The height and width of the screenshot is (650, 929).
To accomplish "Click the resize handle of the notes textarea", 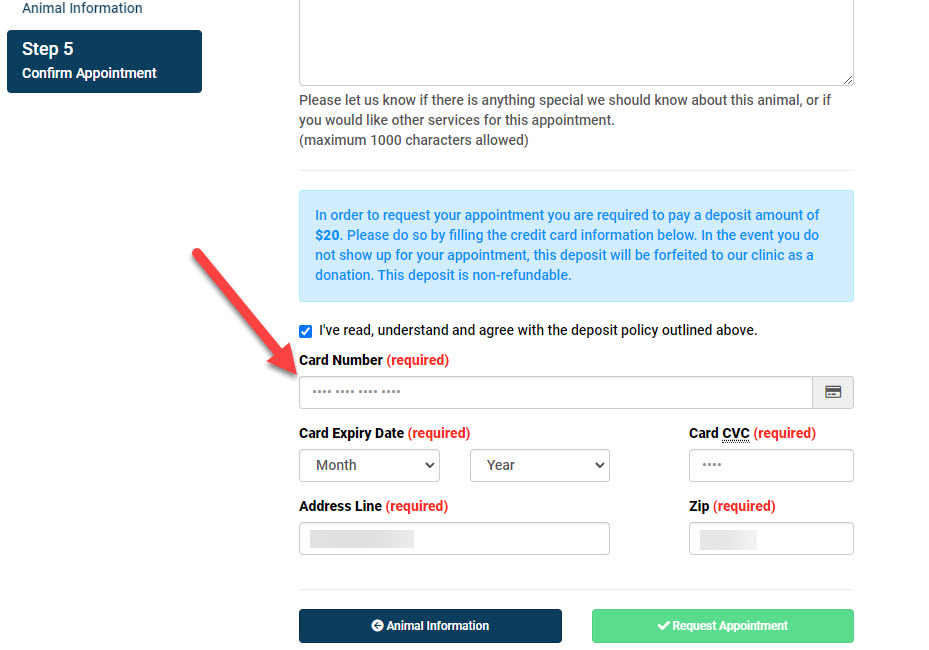I will coord(848,80).
